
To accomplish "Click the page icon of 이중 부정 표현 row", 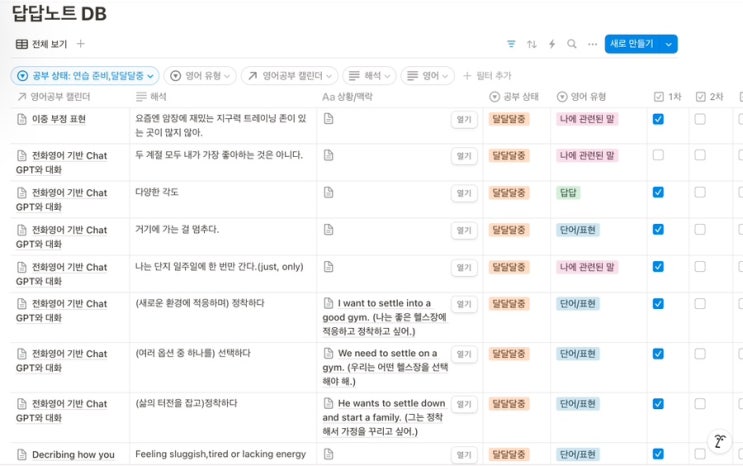I will [22, 119].
